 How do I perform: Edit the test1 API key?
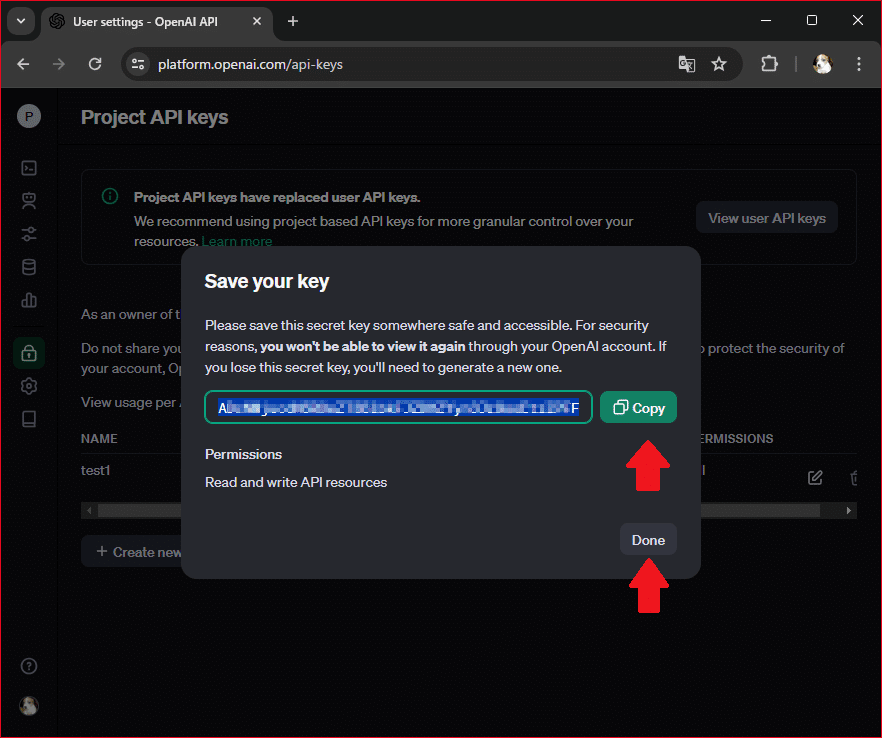815,478
